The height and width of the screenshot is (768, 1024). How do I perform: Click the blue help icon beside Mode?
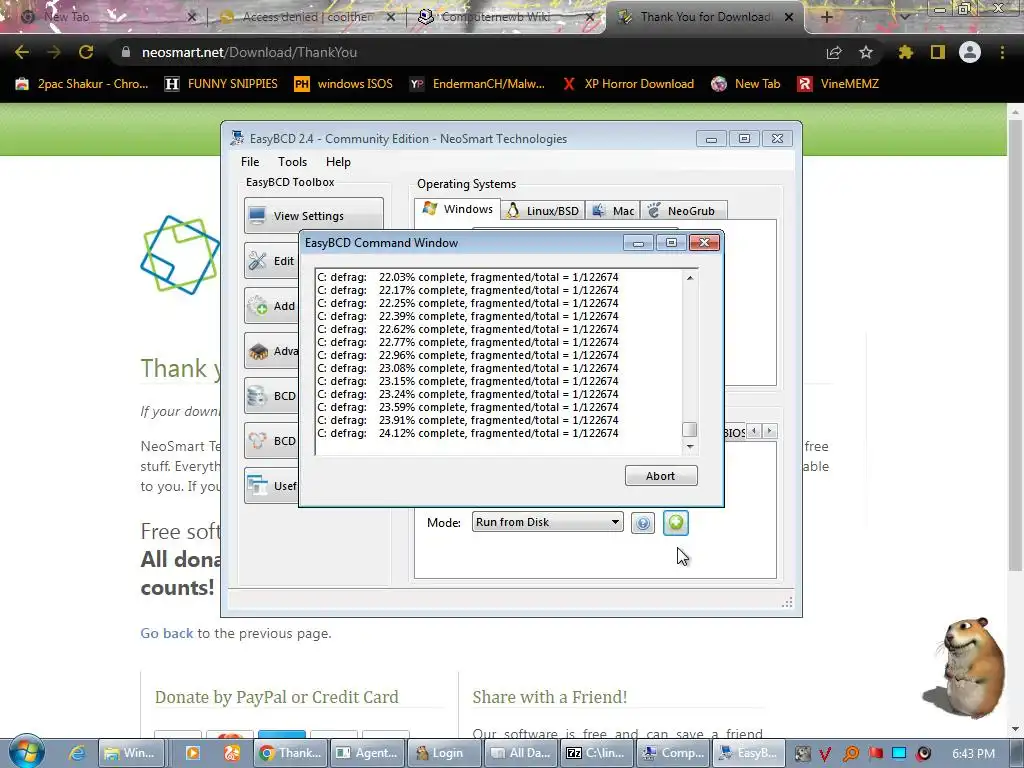click(x=643, y=523)
